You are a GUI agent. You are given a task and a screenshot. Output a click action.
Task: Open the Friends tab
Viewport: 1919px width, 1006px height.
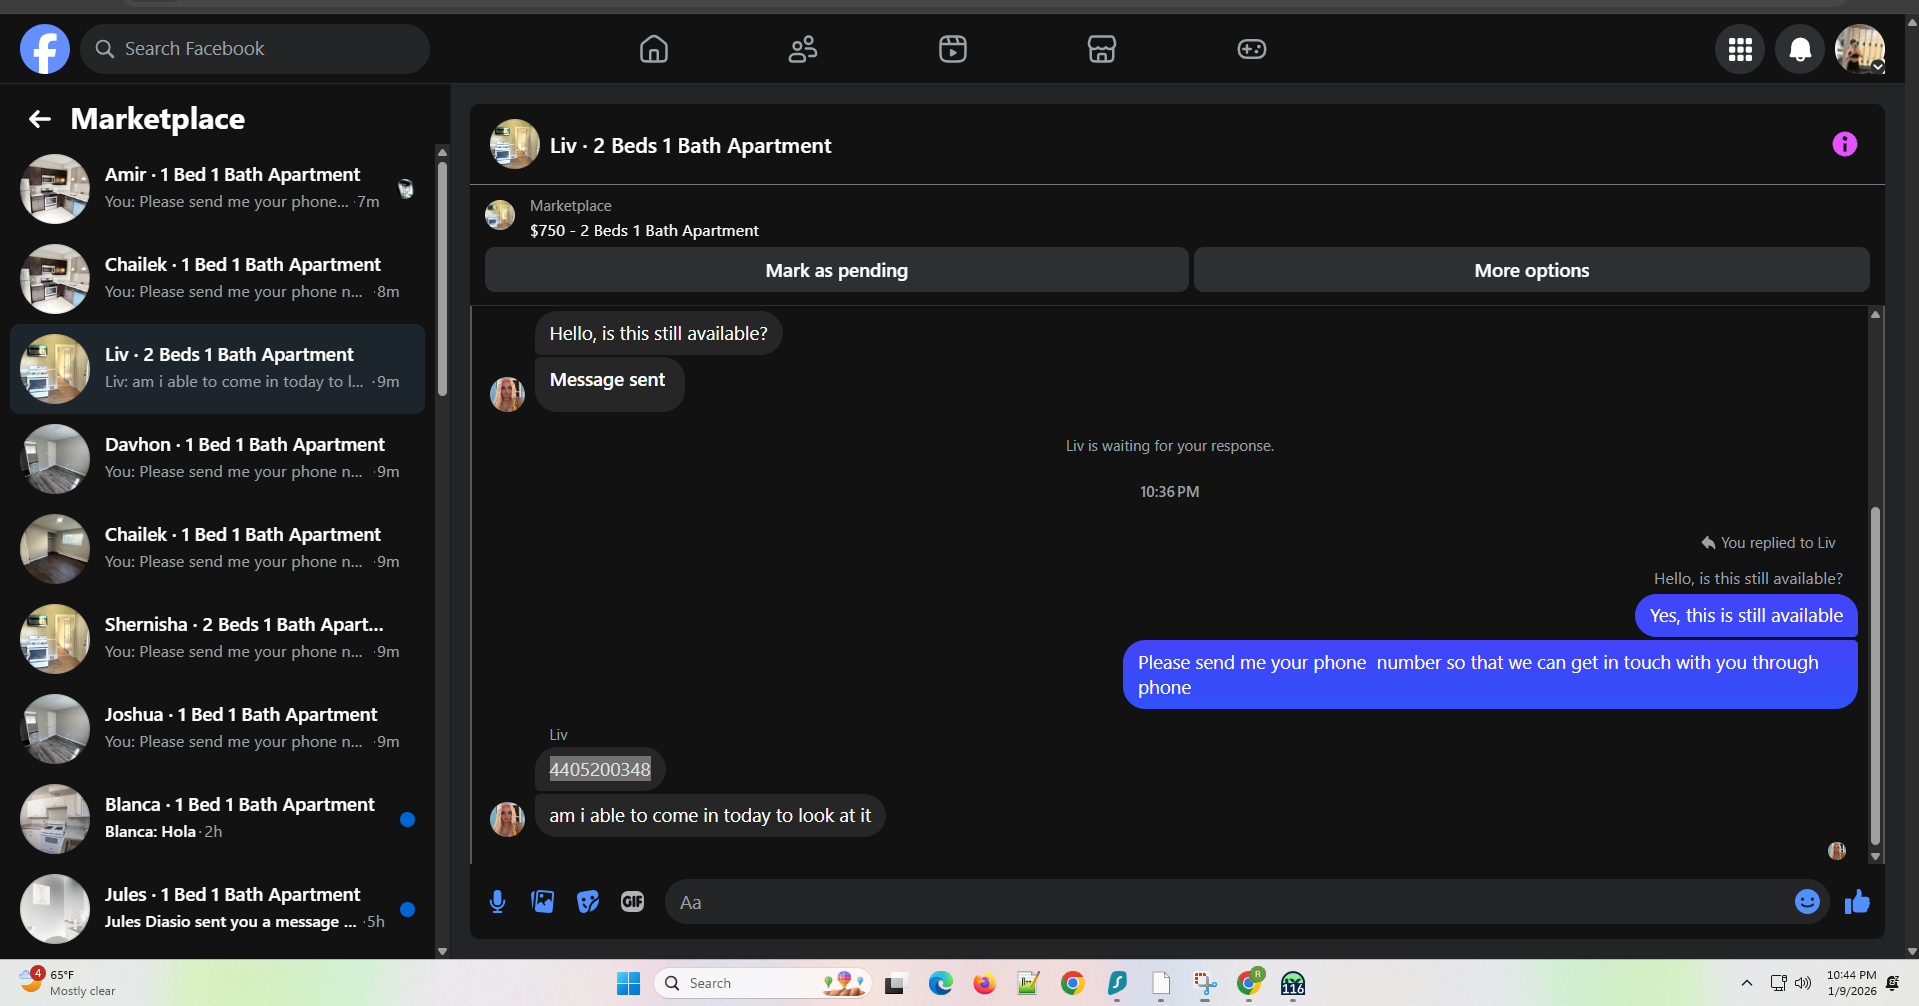click(x=803, y=49)
